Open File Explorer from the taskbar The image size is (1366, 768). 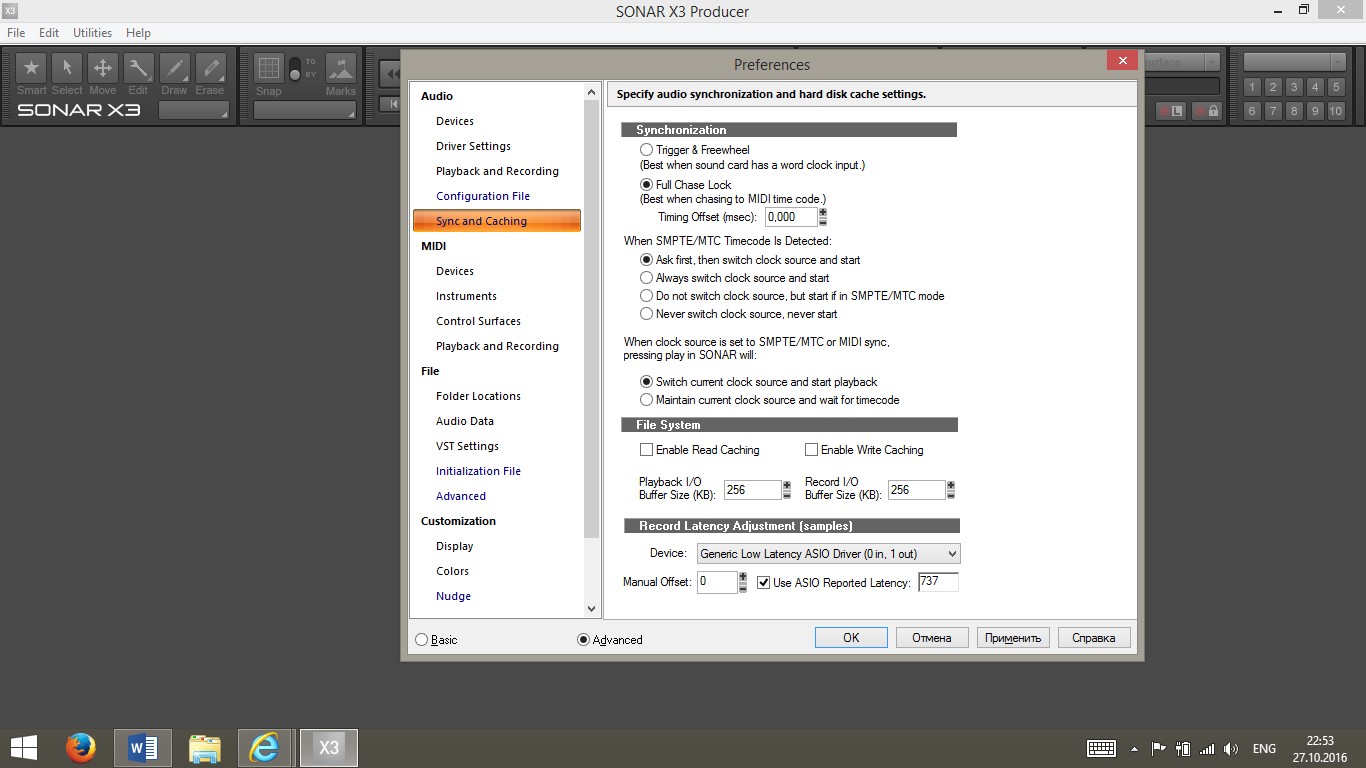point(204,747)
